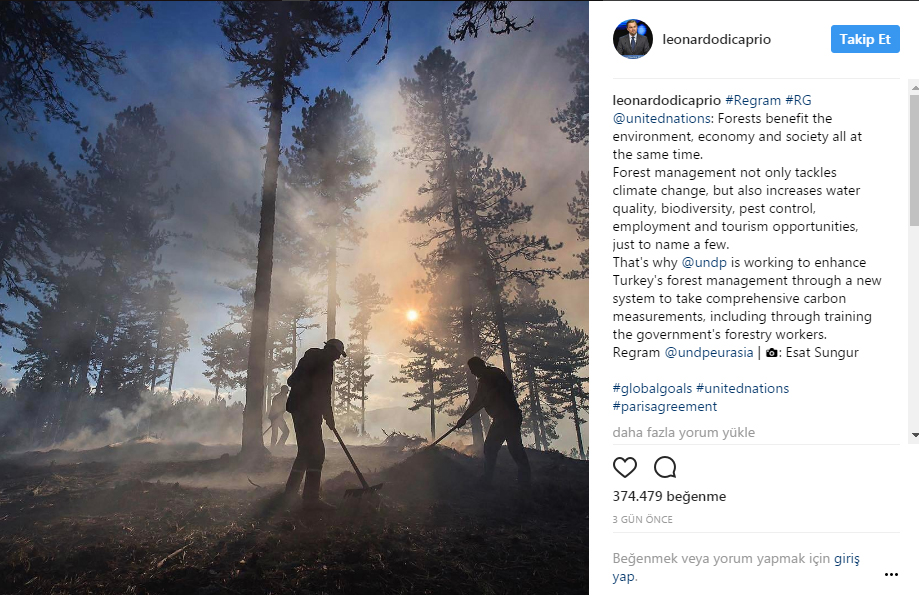Viewport: 919px width, 595px height.
Task: Open the #Regram hashtag
Action: point(753,100)
